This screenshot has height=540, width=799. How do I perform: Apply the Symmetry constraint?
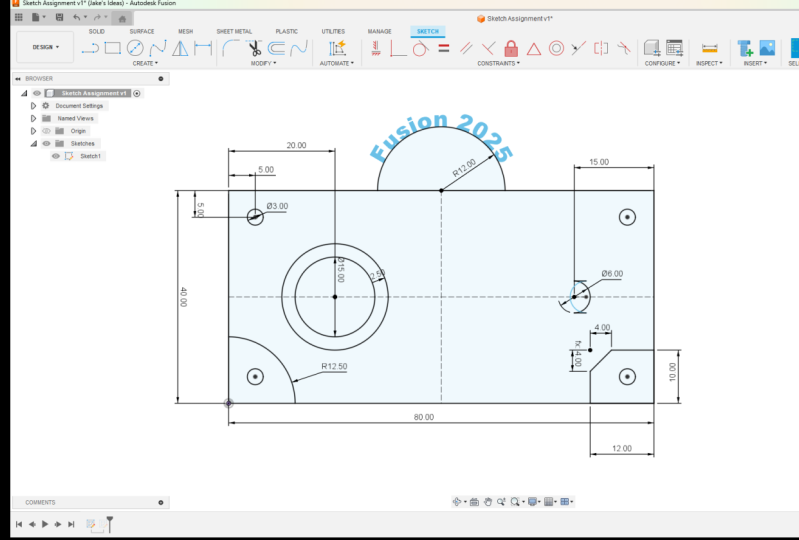601,48
